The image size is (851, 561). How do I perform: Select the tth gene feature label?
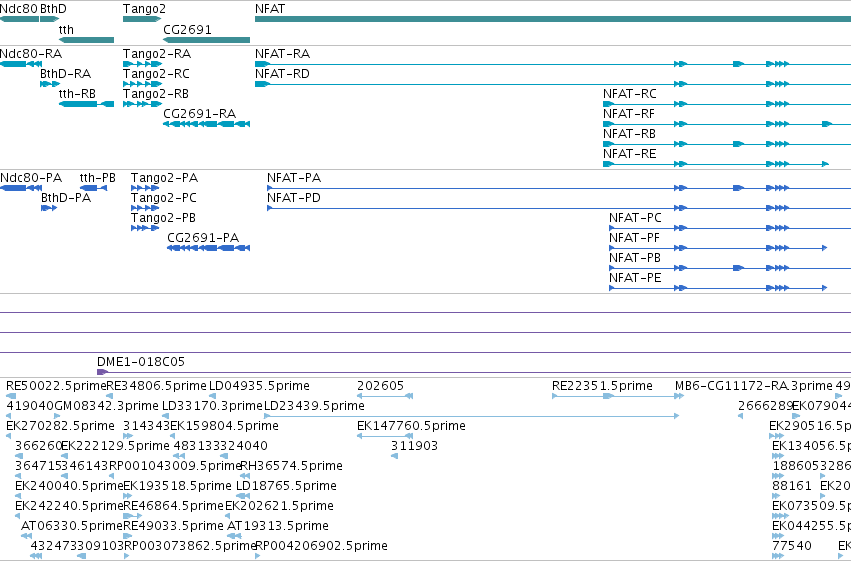(x=66, y=30)
